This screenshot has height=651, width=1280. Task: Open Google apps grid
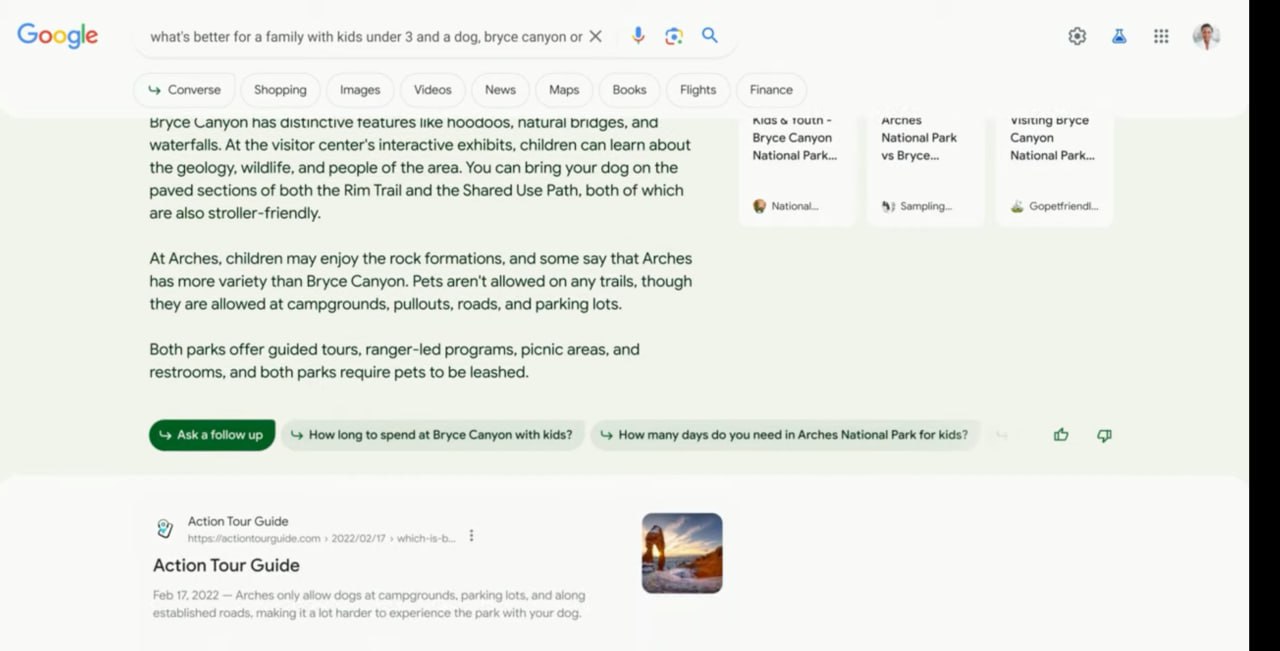click(1161, 36)
